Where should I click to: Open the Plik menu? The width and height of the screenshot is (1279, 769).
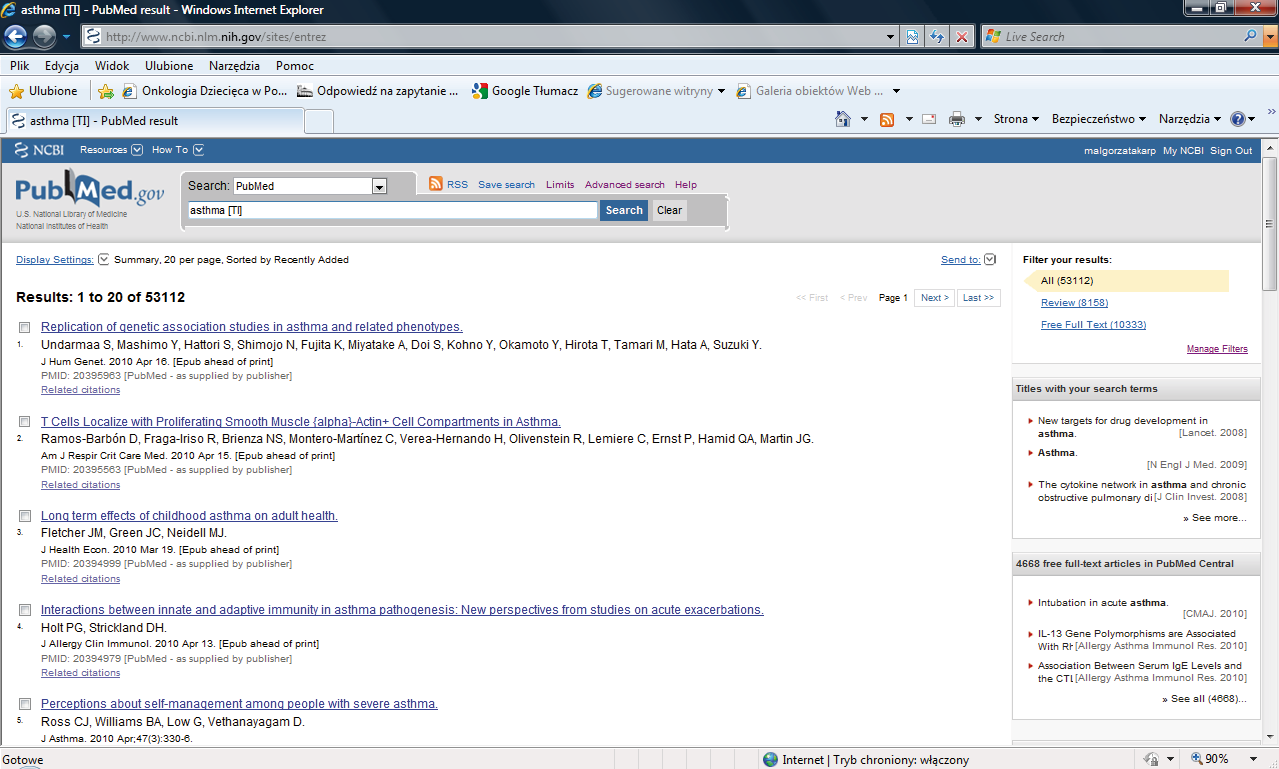[x=20, y=66]
